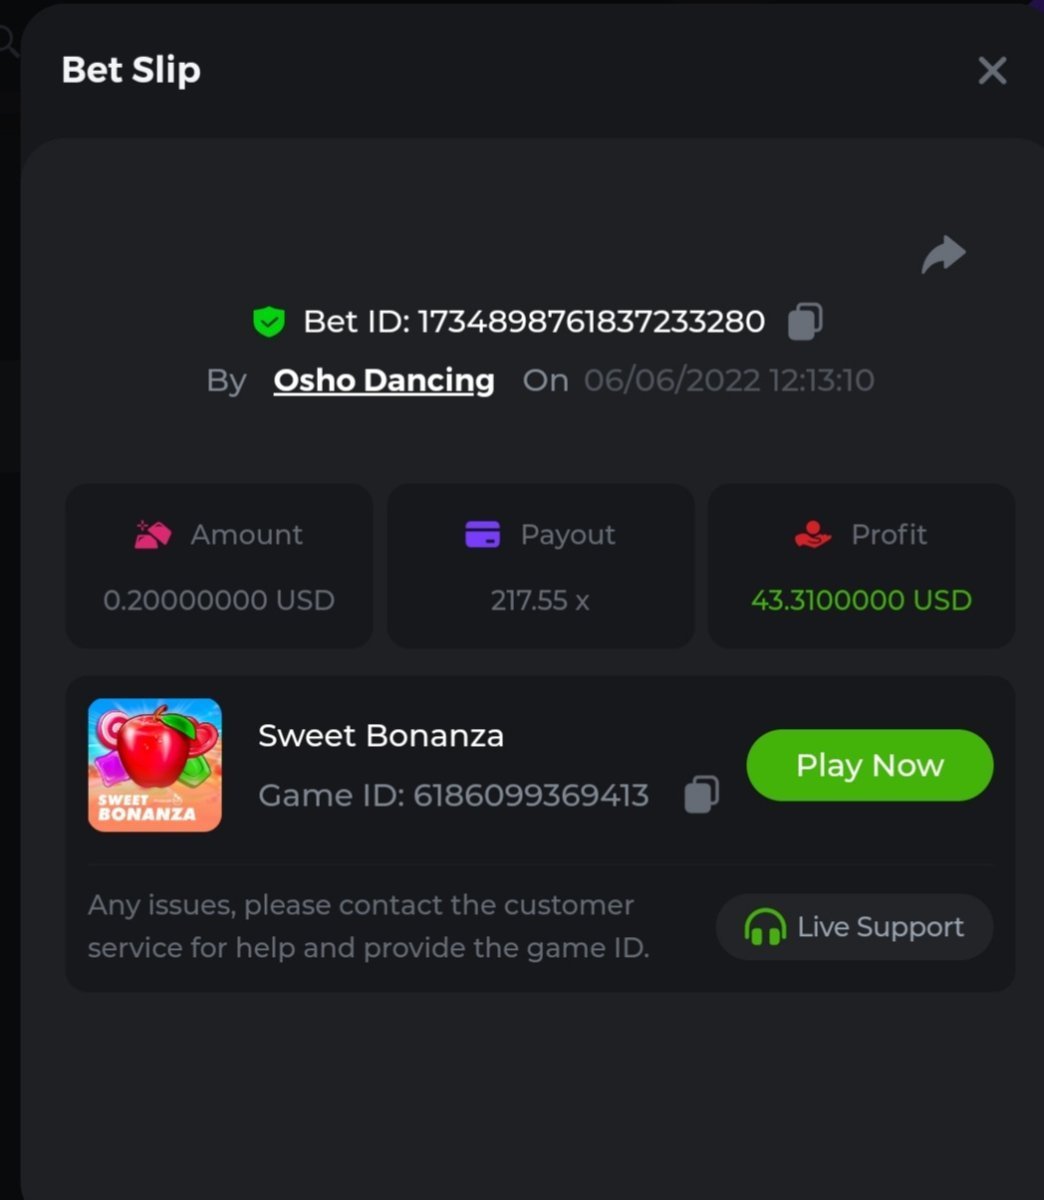Open the Sweet Bonanza game thumbnail
This screenshot has width=1044, height=1200.
155,765
